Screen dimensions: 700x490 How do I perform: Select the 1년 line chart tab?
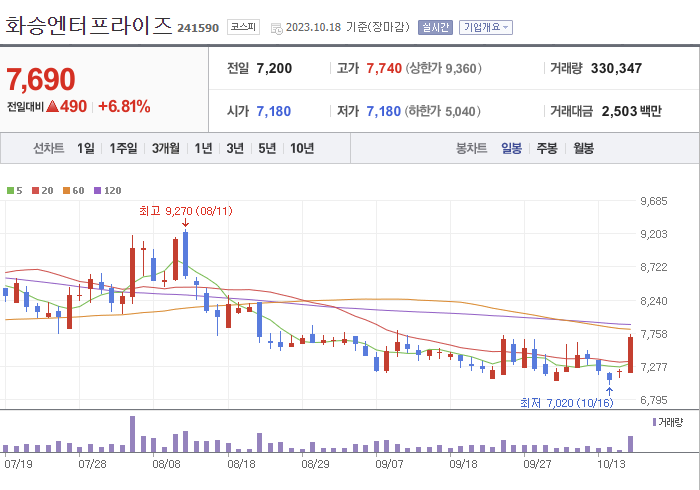[x=204, y=148]
